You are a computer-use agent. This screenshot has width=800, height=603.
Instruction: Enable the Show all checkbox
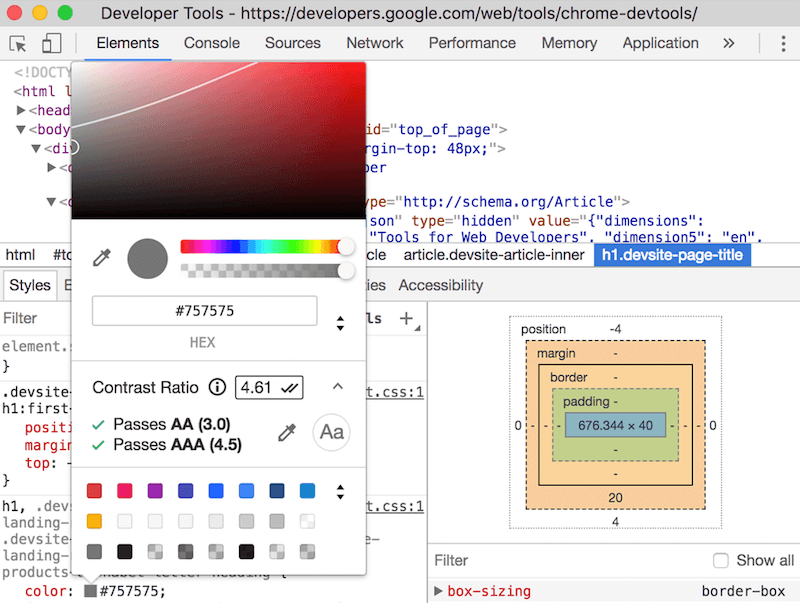pyautogui.click(x=720, y=560)
